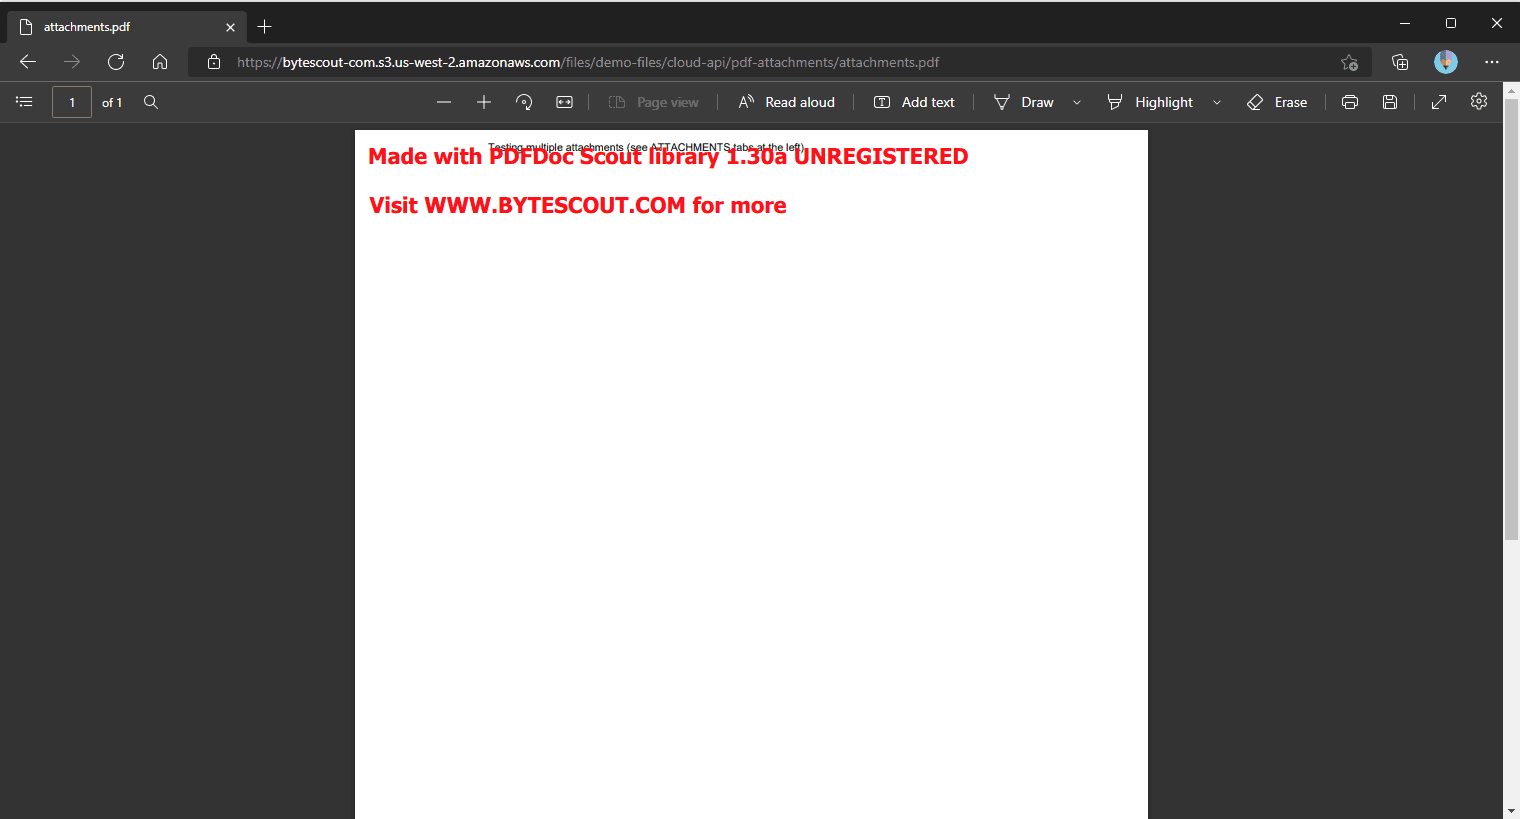Image resolution: width=1520 pixels, height=819 pixels.
Task: Open the PDF search tool
Action: point(151,102)
